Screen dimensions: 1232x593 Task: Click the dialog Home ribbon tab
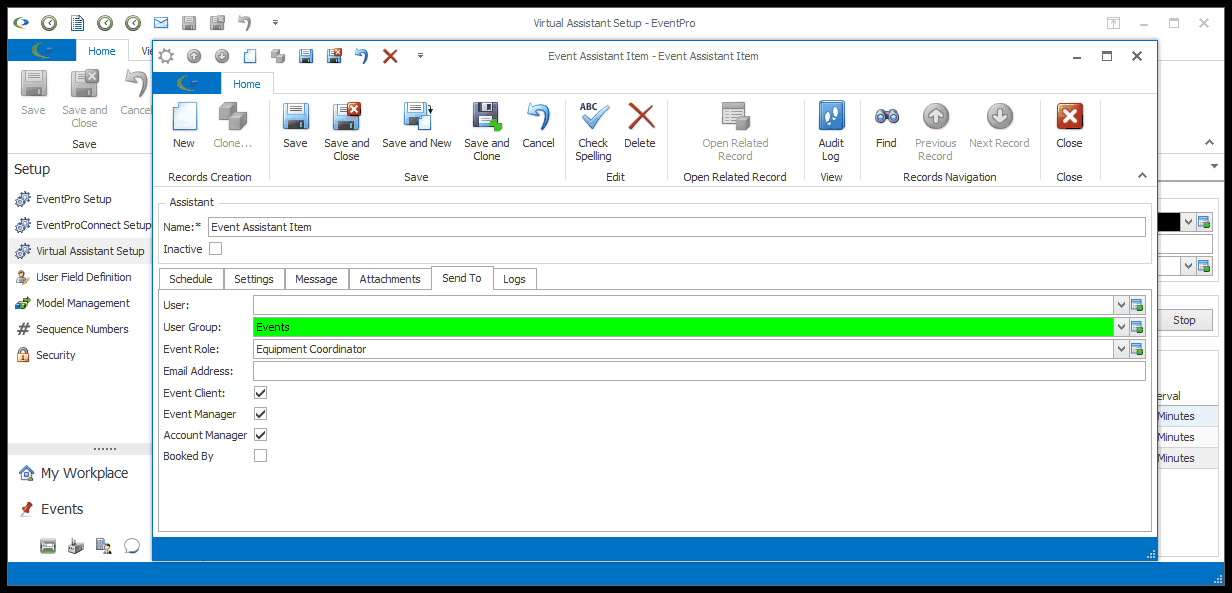click(x=247, y=84)
